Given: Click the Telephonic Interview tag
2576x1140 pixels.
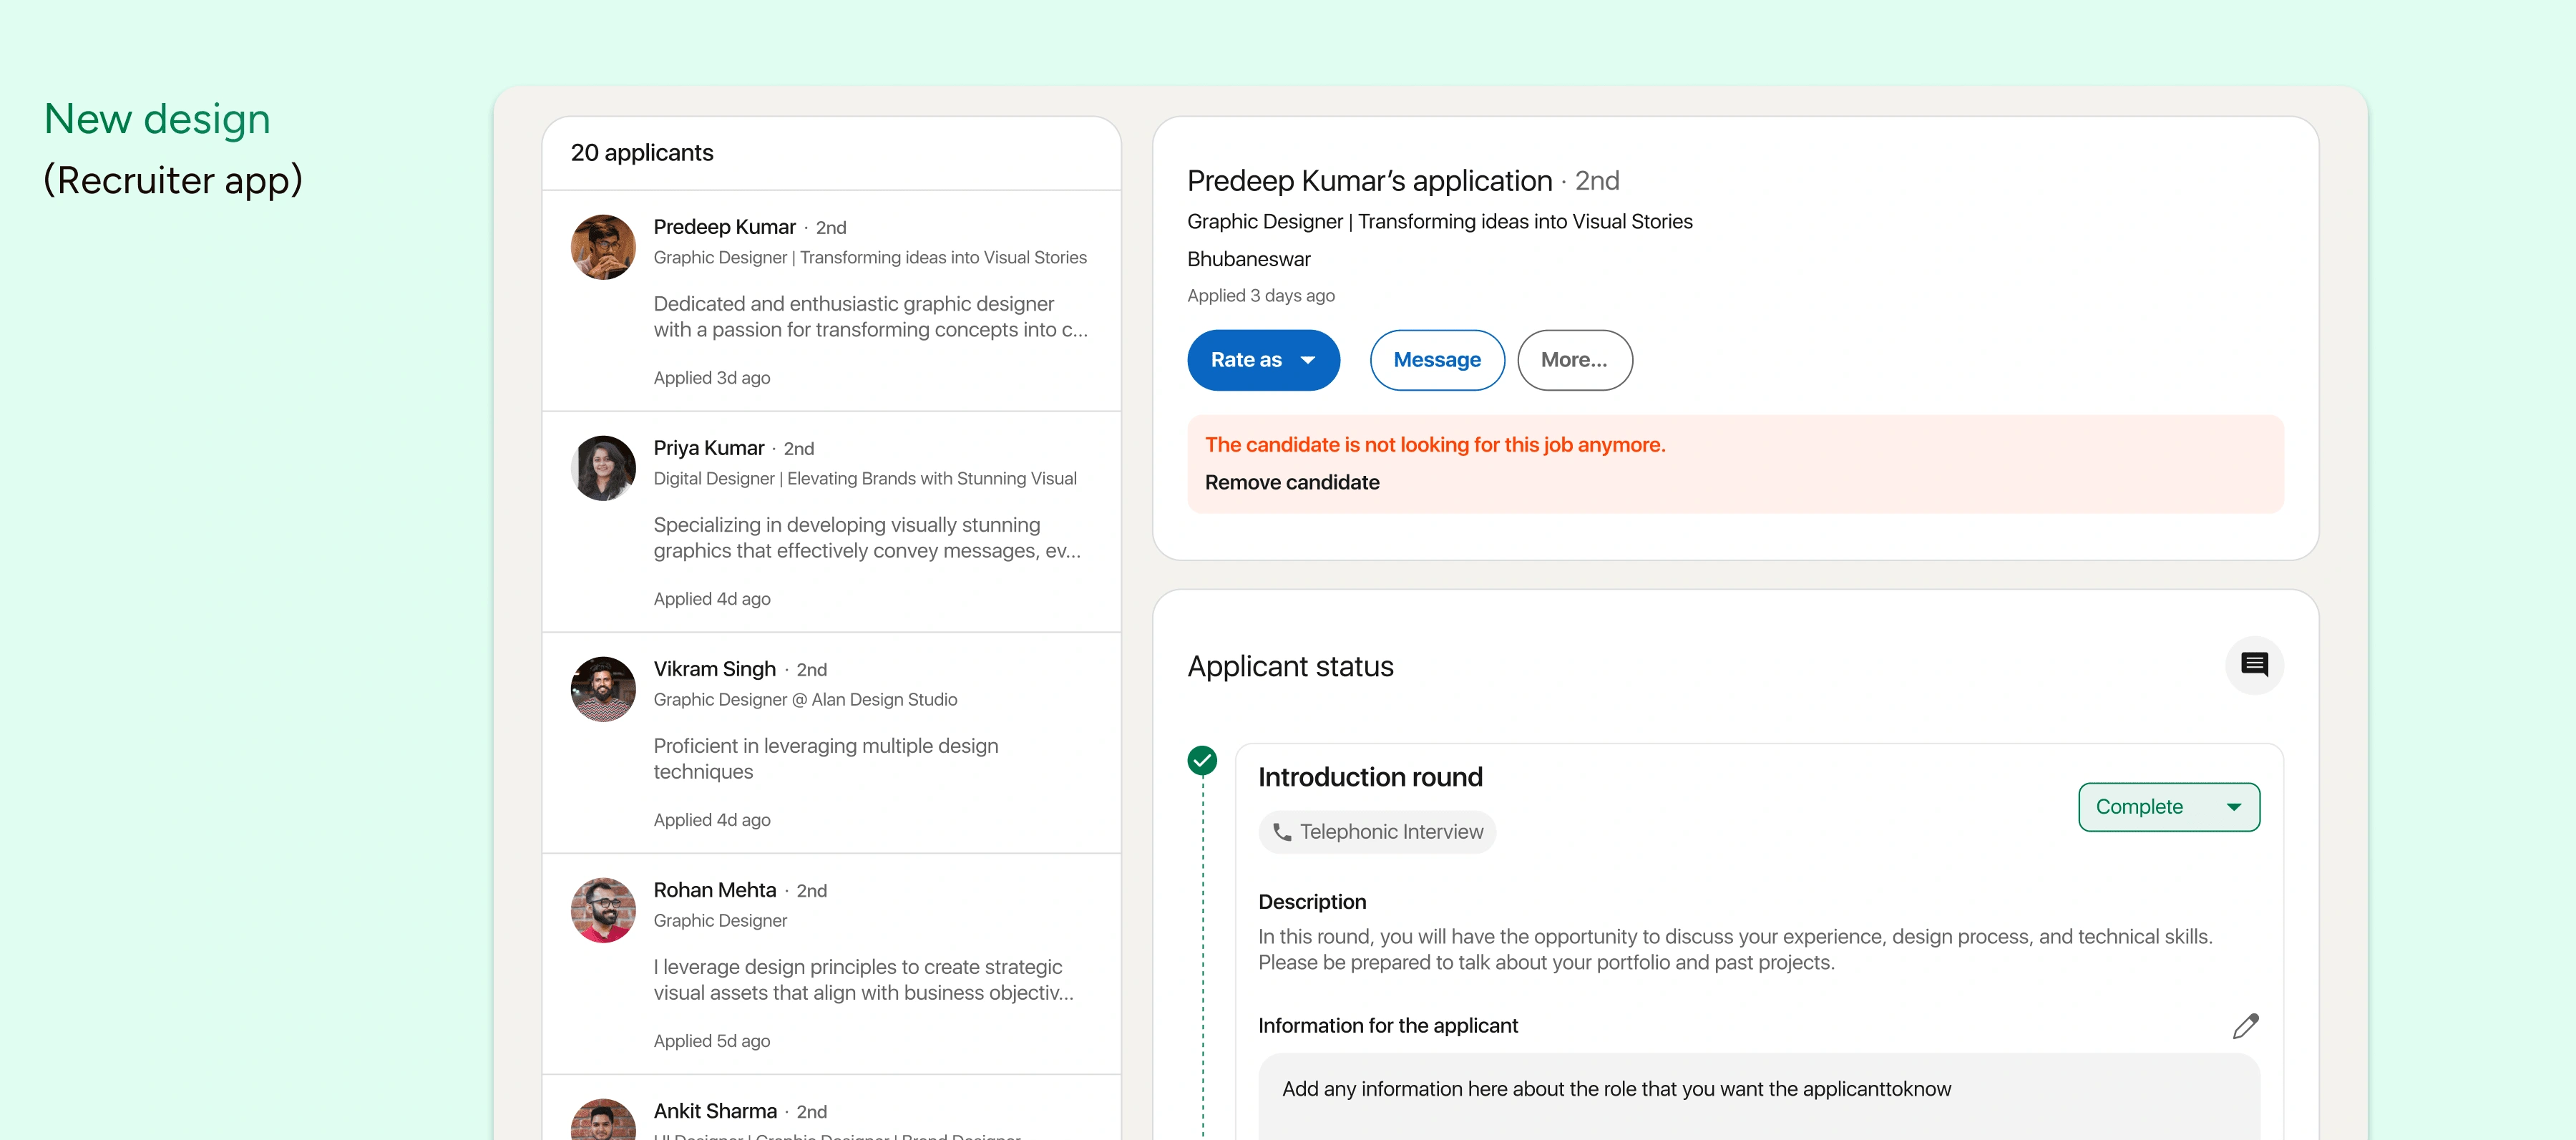Looking at the screenshot, I should pyautogui.click(x=1376, y=832).
